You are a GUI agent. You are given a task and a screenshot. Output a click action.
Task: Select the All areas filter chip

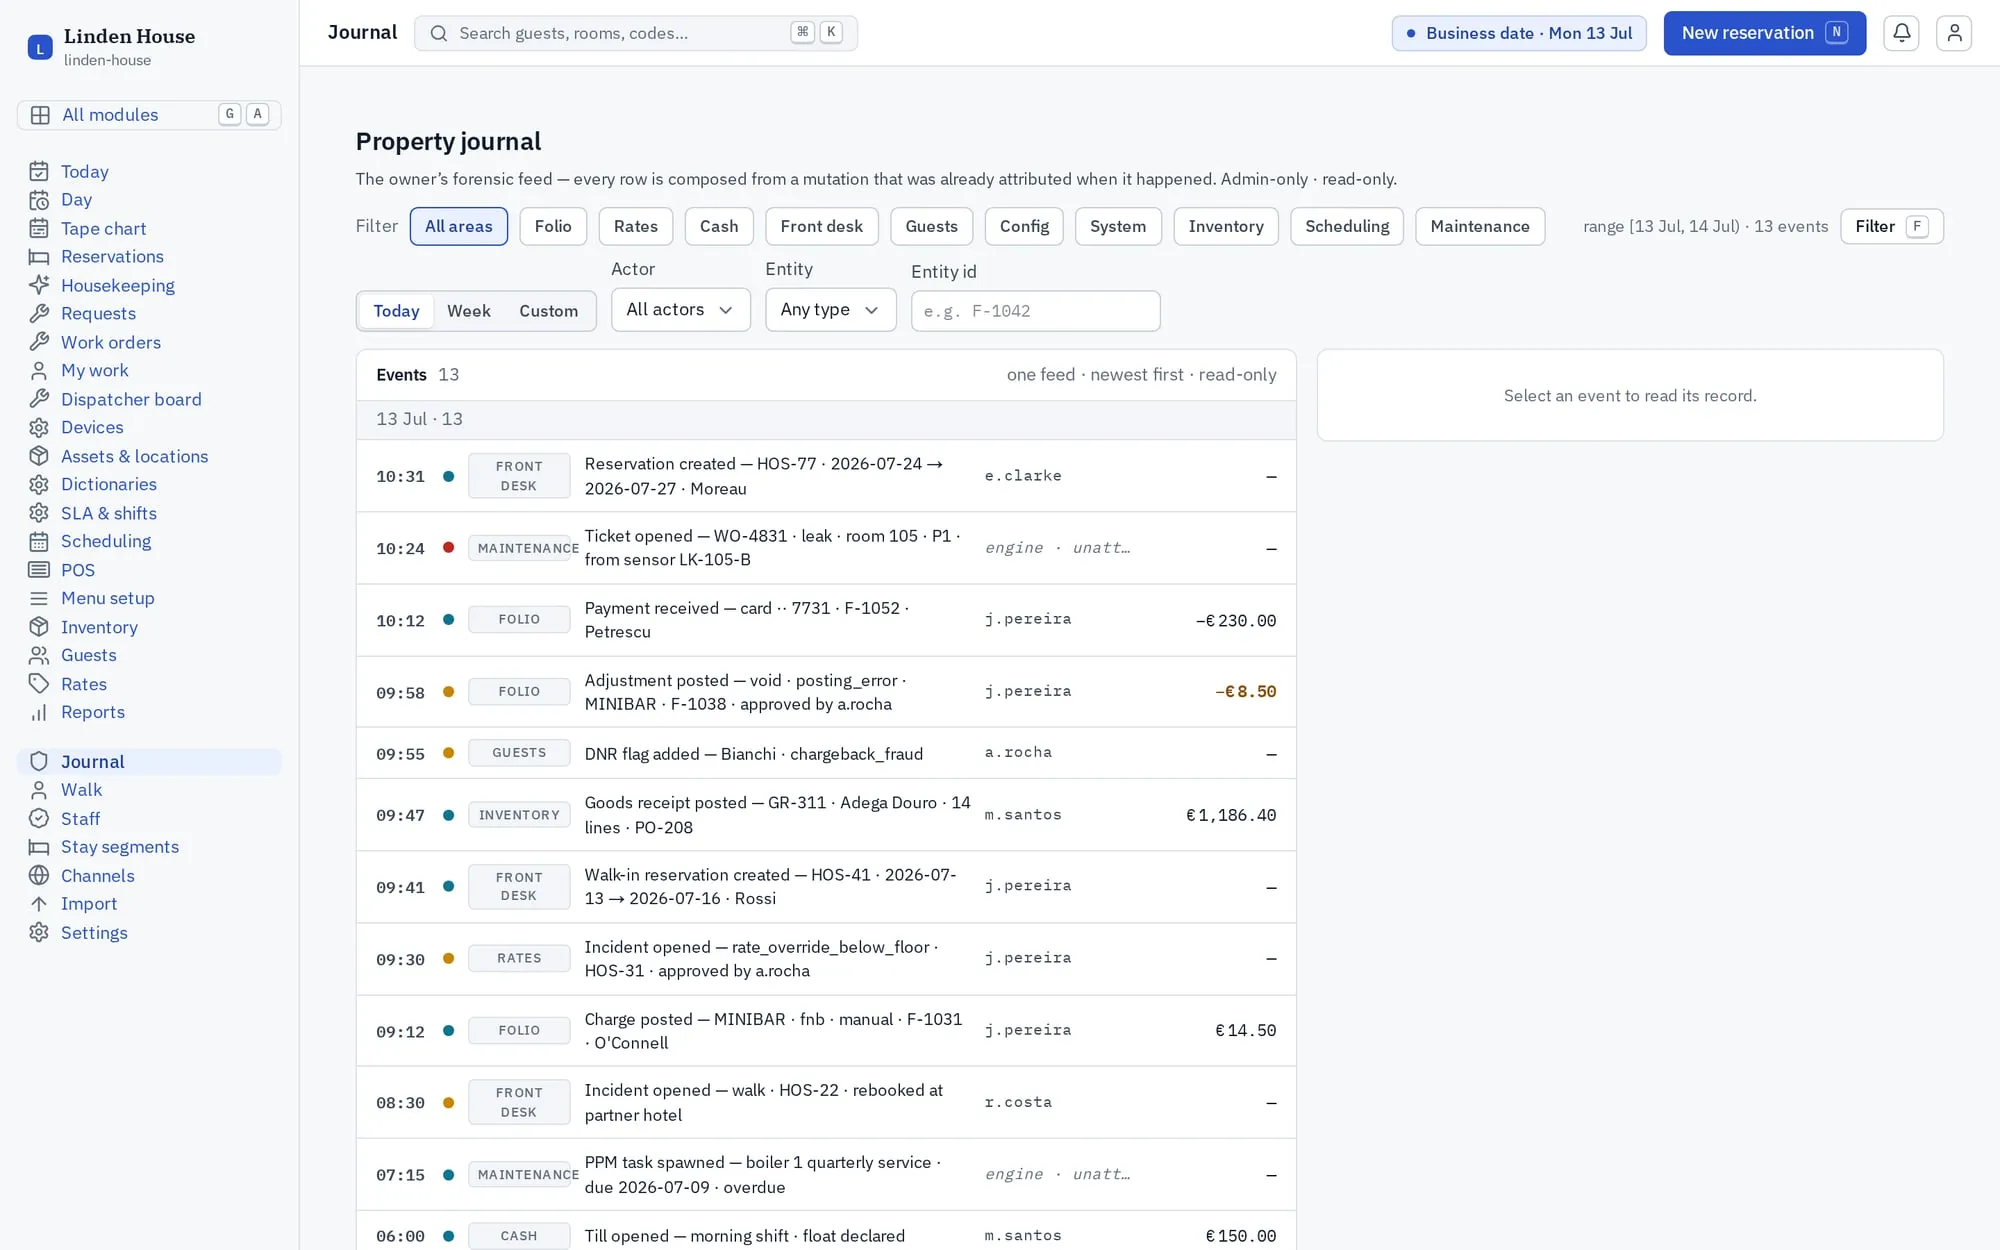click(x=458, y=226)
